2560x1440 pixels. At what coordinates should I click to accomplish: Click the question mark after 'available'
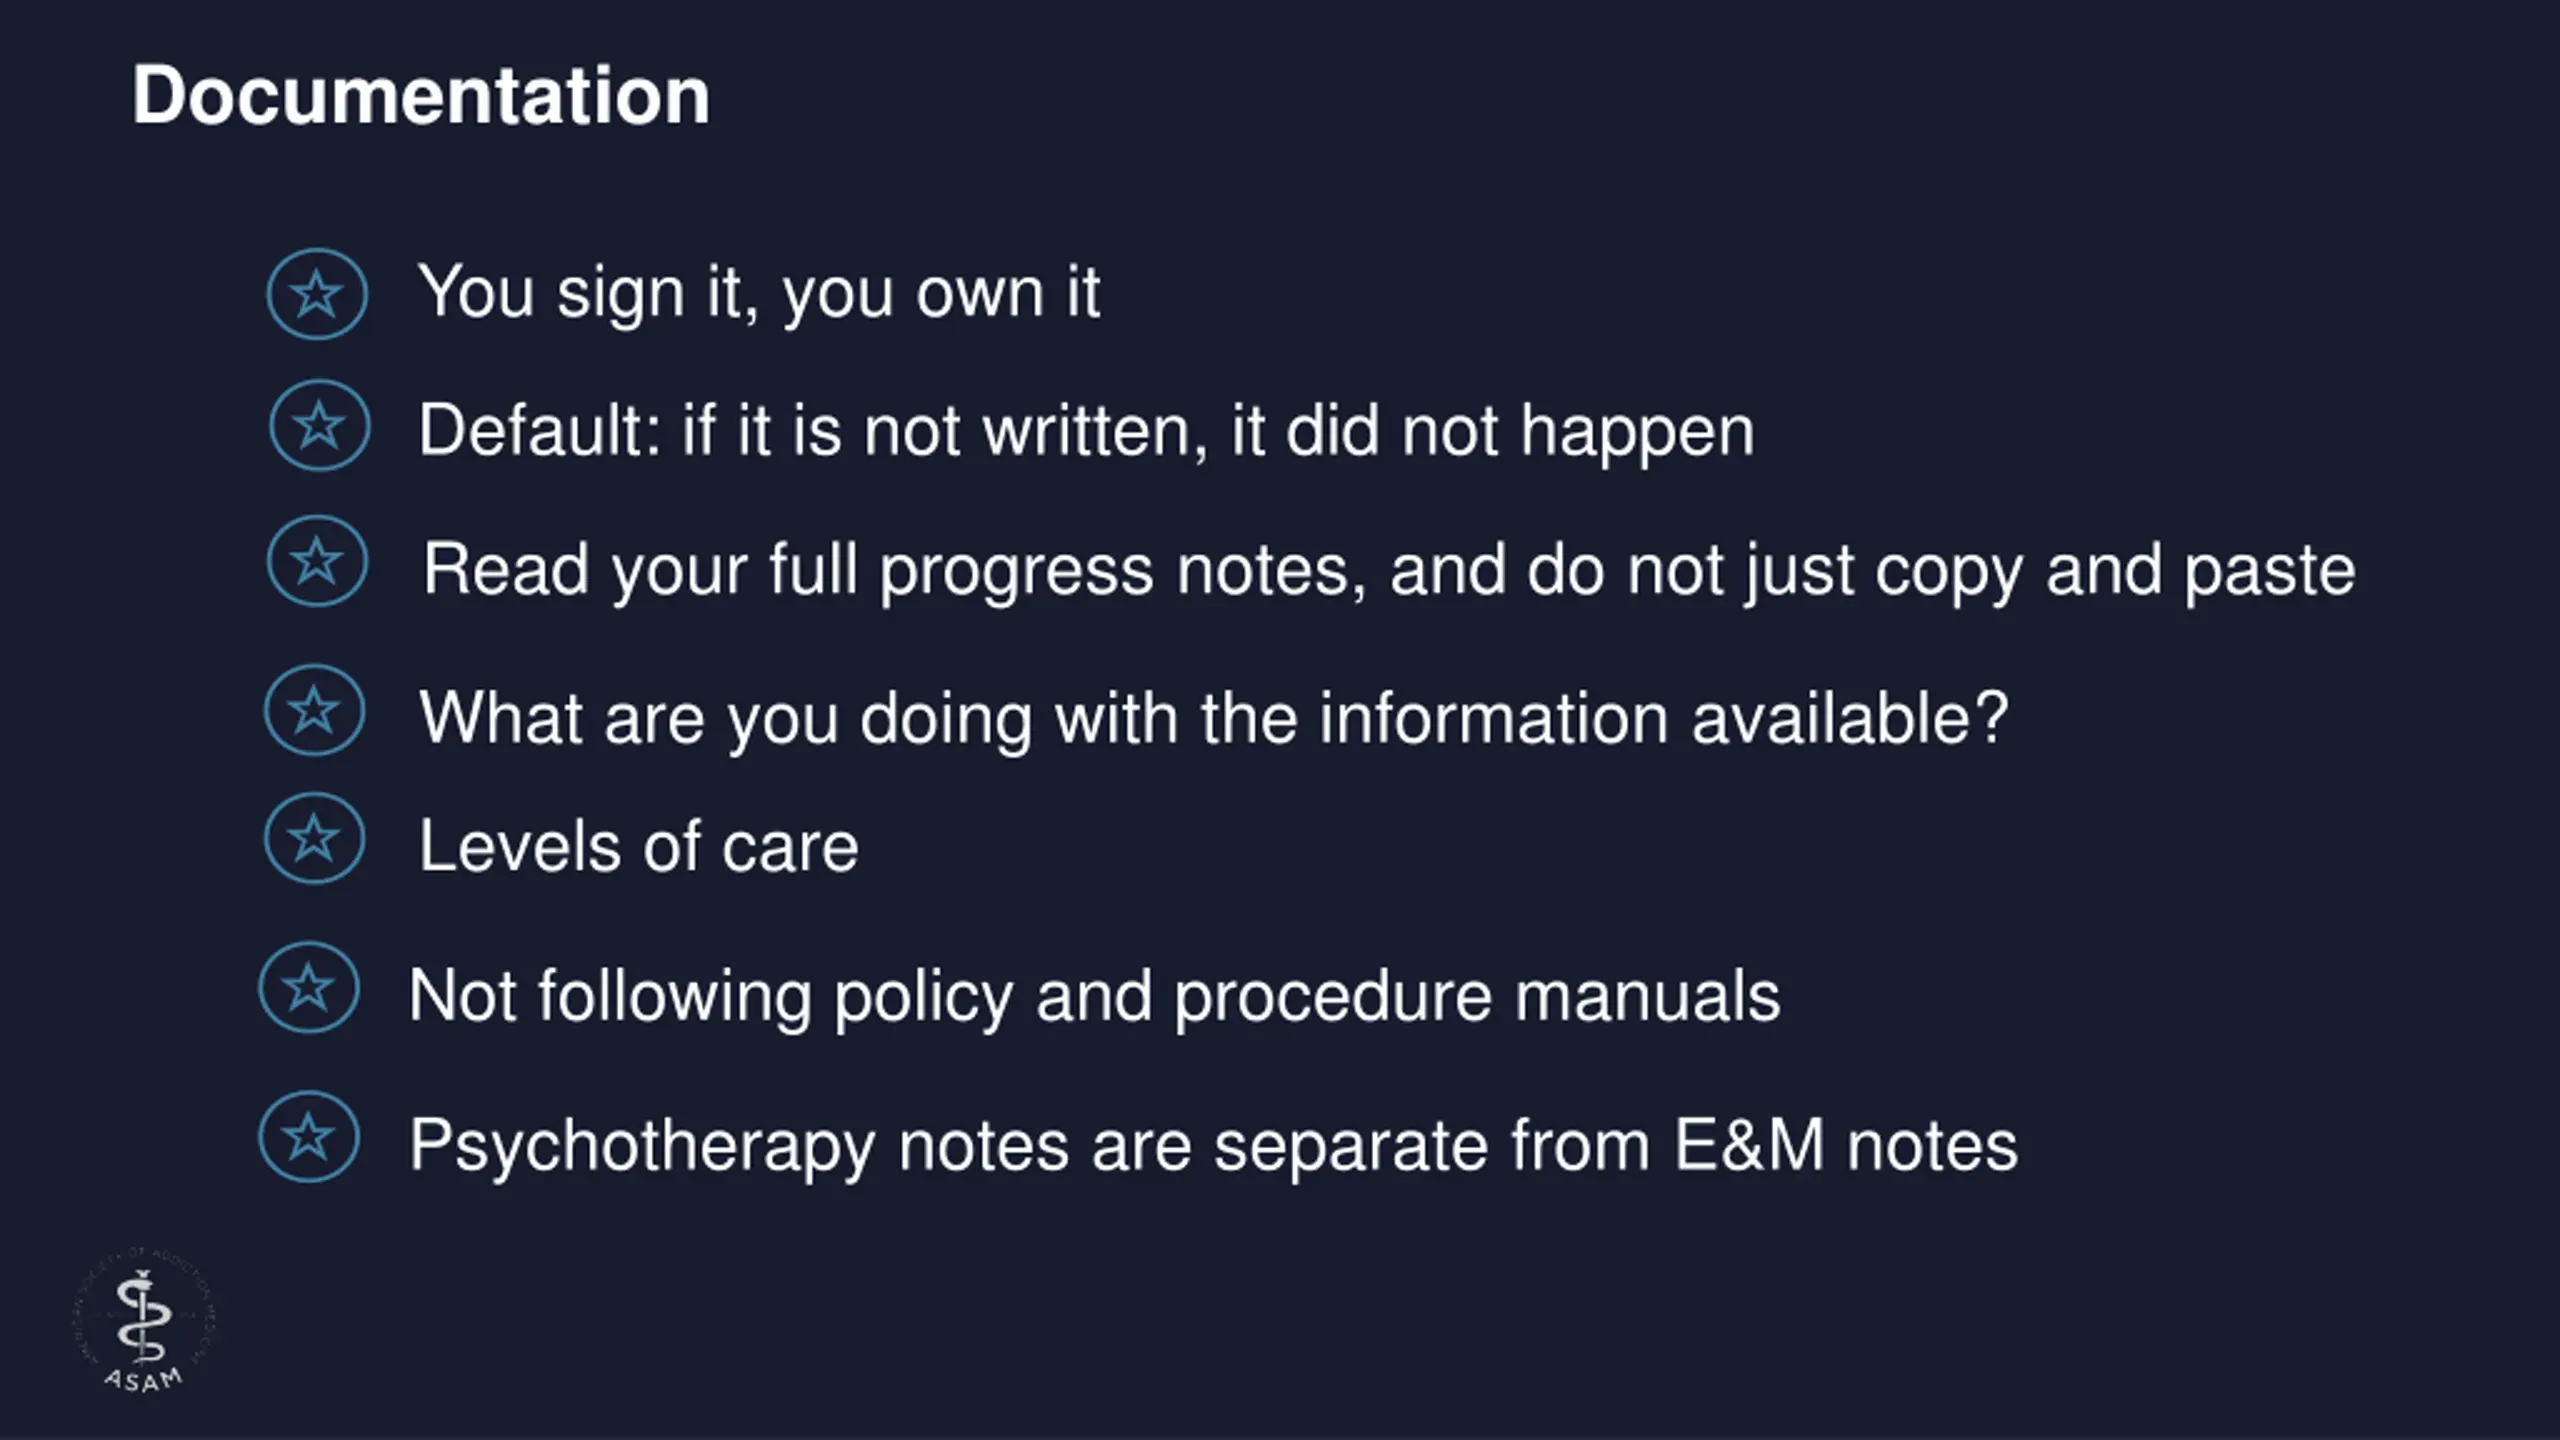click(1991, 716)
